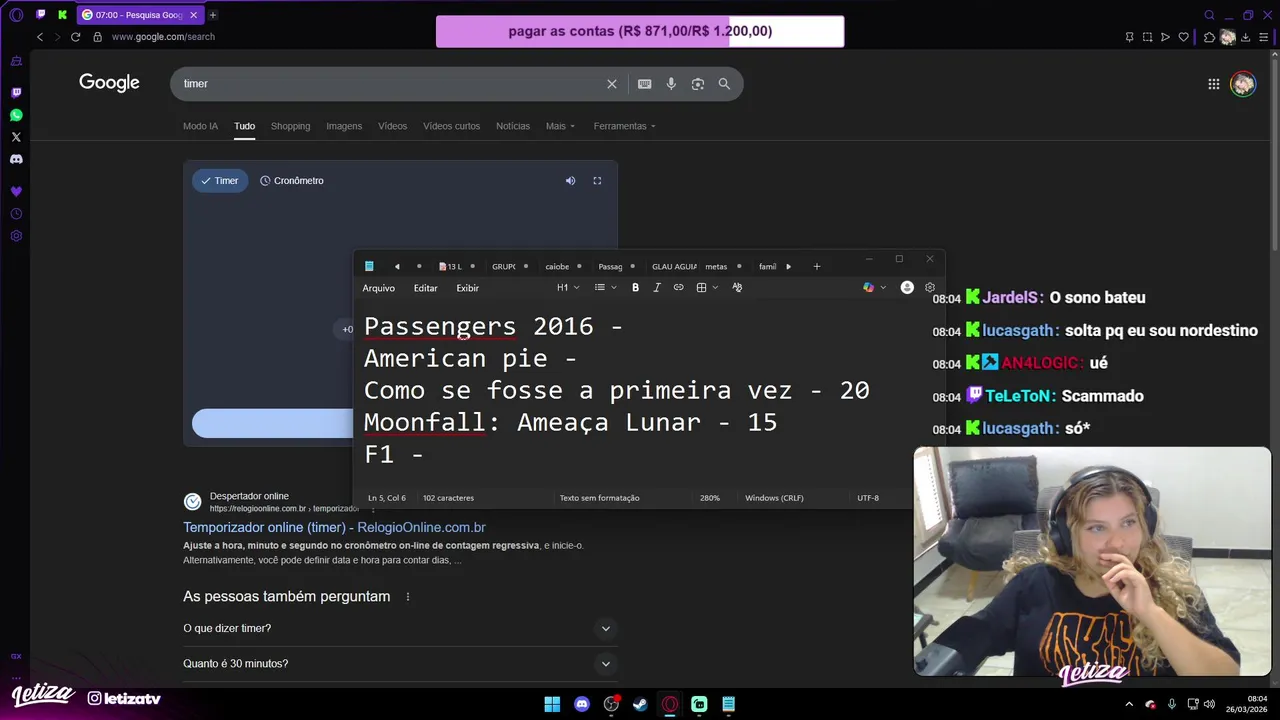
Task: Open Google apps grid
Action: pyautogui.click(x=1214, y=84)
